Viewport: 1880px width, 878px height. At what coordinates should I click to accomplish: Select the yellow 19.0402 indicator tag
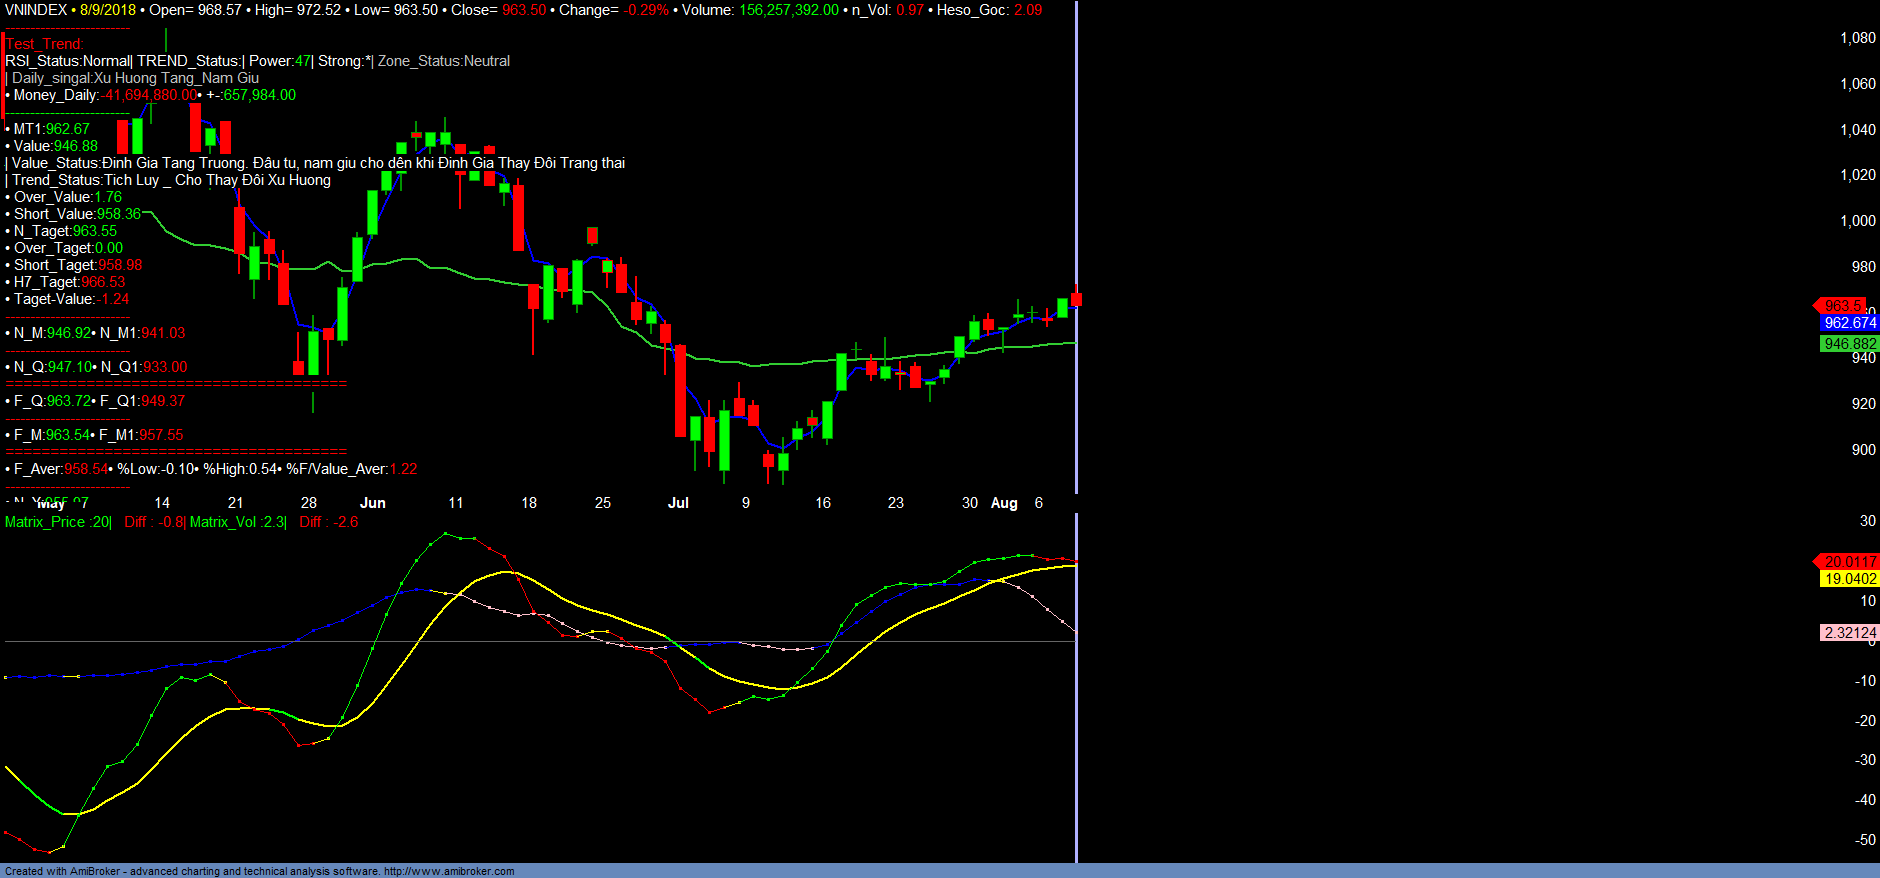tap(1849, 579)
